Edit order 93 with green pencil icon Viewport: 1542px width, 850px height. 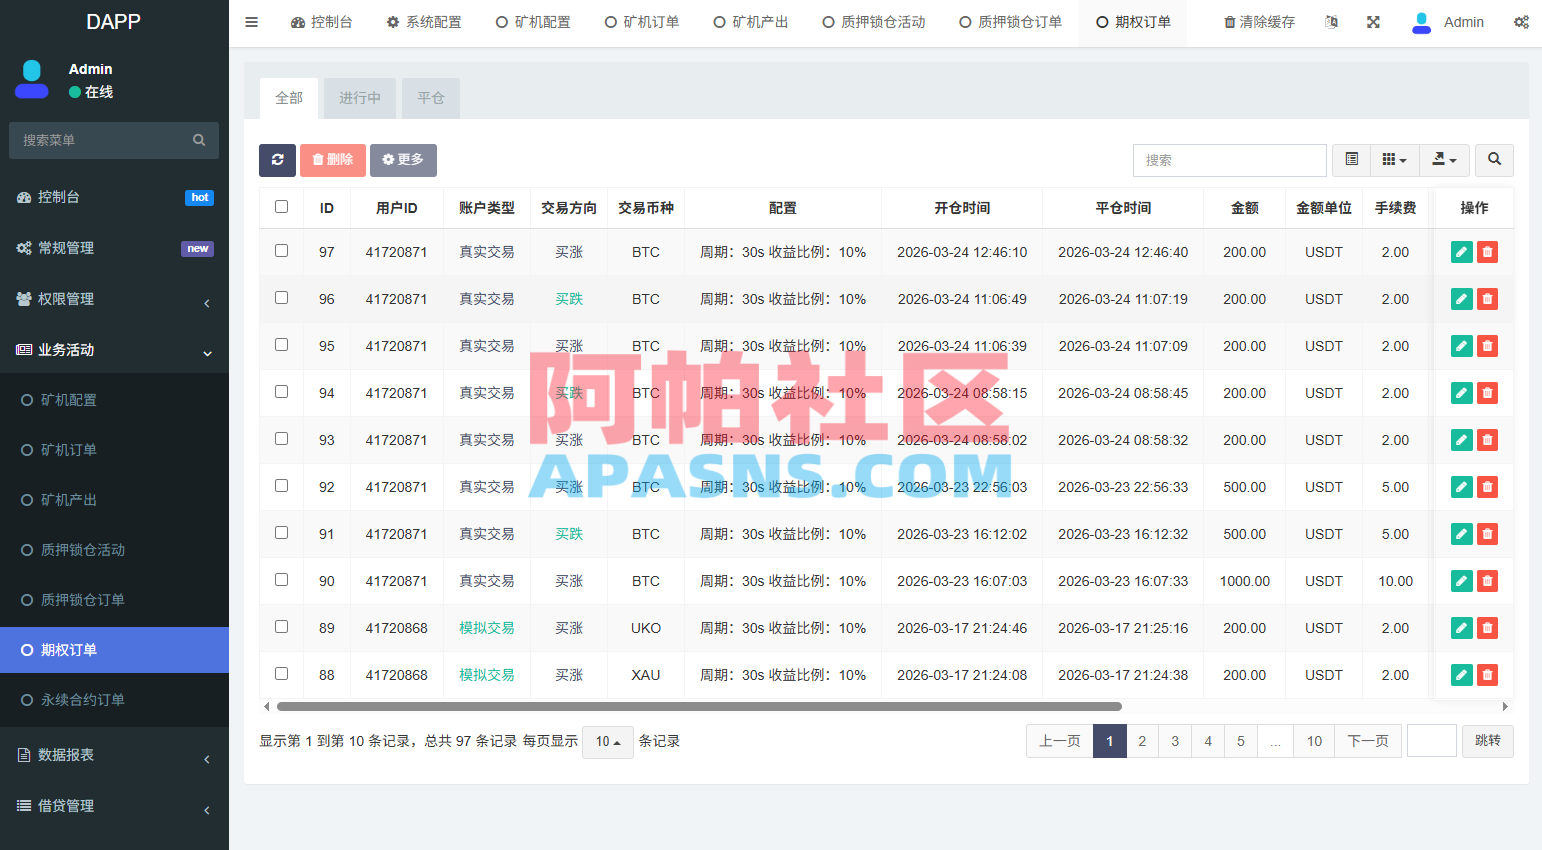point(1461,440)
